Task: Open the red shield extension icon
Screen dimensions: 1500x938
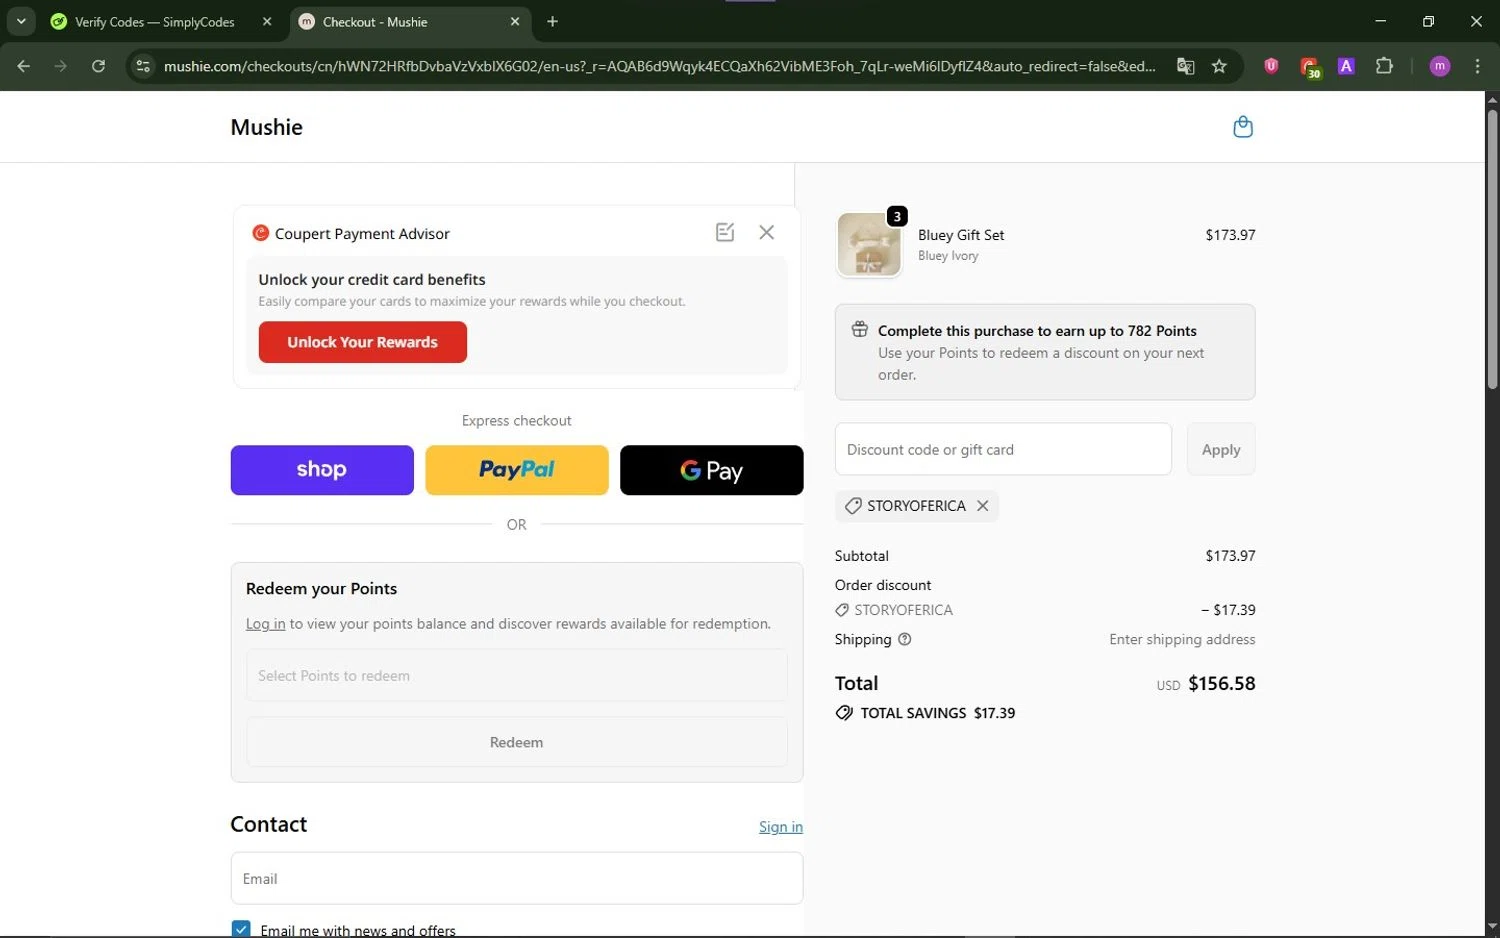Action: 1271,66
